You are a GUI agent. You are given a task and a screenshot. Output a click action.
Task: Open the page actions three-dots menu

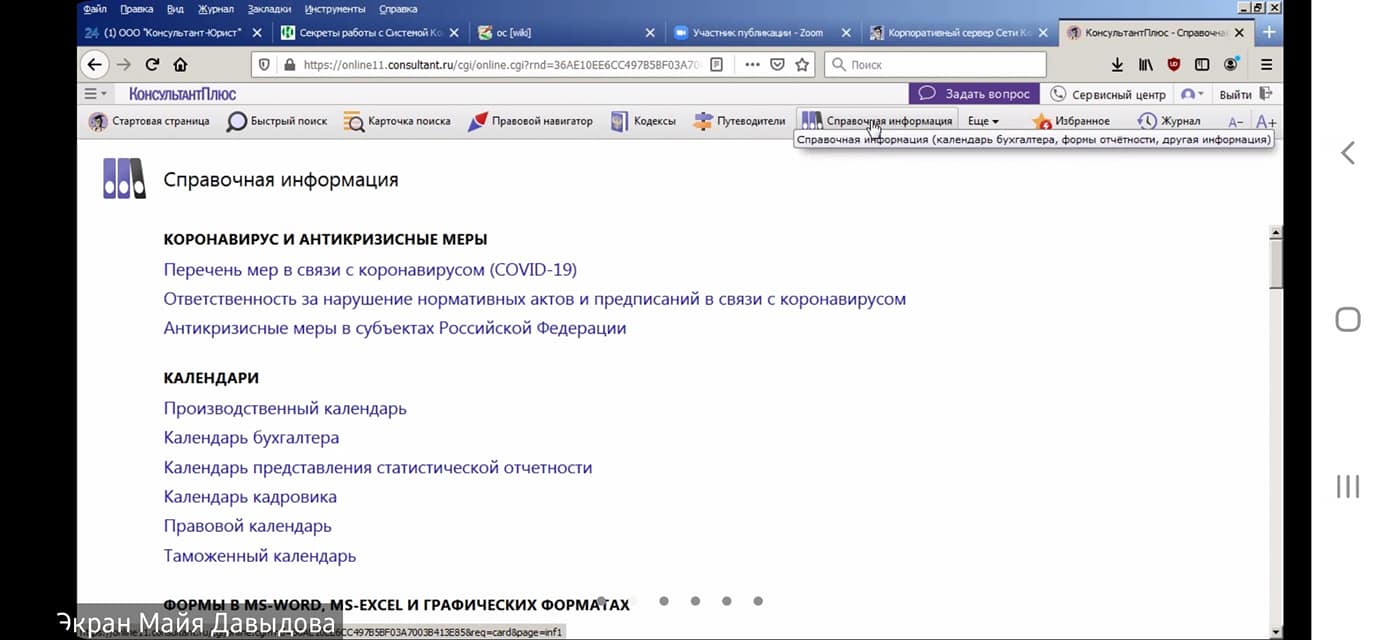coord(753,64)
